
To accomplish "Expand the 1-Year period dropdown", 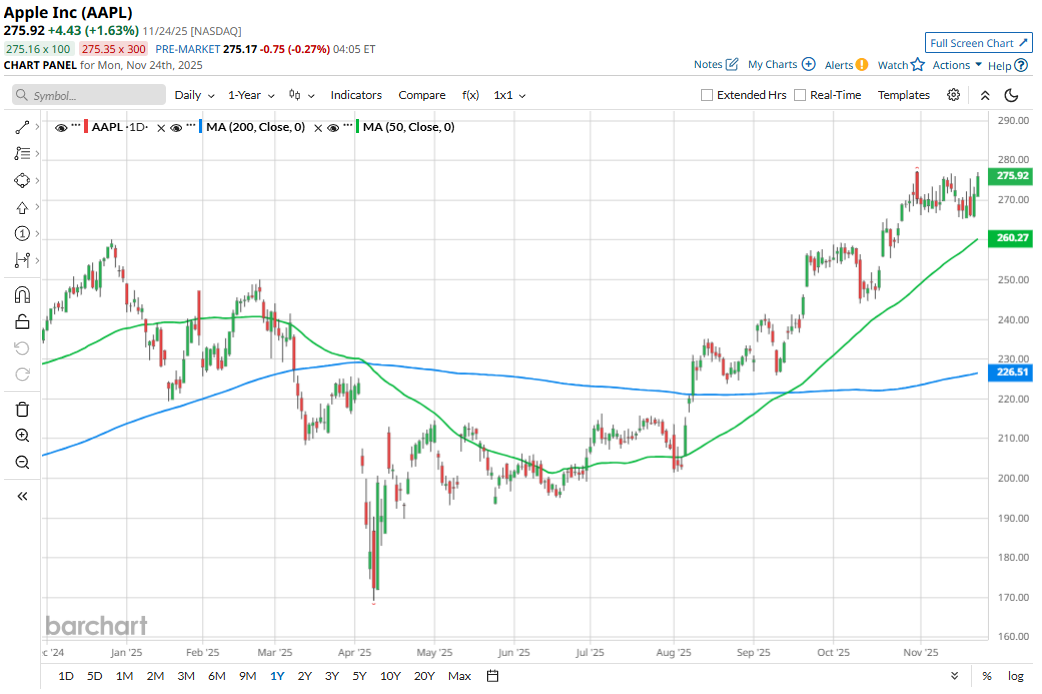I will click(x=250, y=95).
